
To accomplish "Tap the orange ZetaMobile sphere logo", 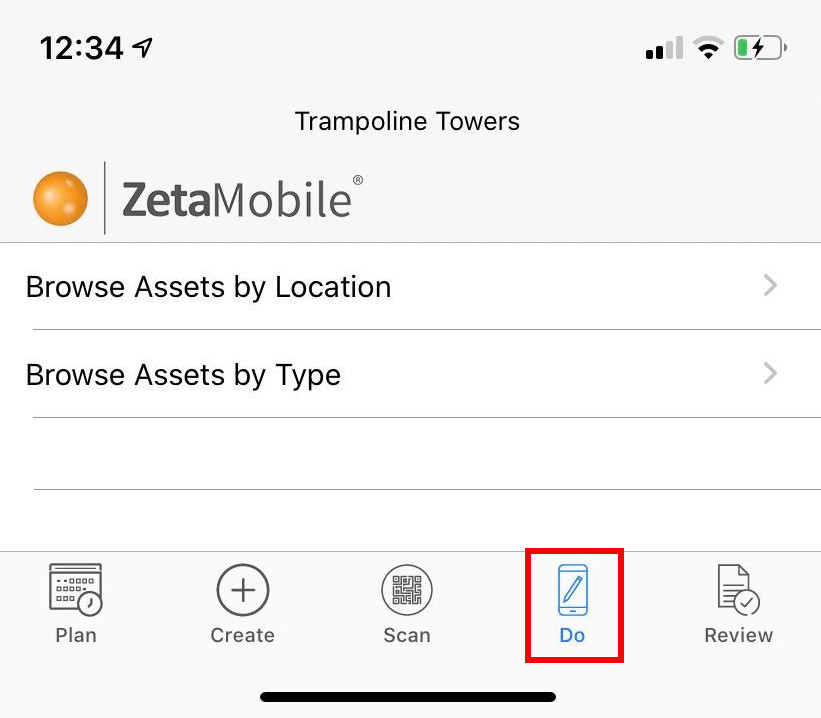I will click(x=60, y=198).
